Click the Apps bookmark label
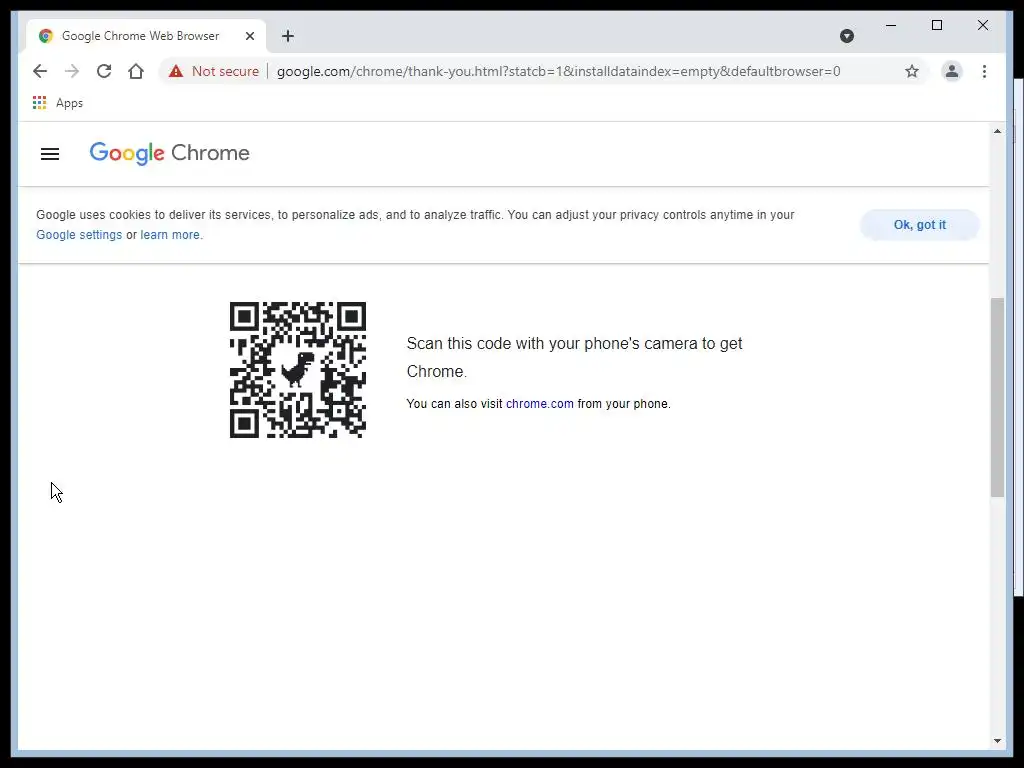Viewport: 1024px width, 768px height. 69,103
